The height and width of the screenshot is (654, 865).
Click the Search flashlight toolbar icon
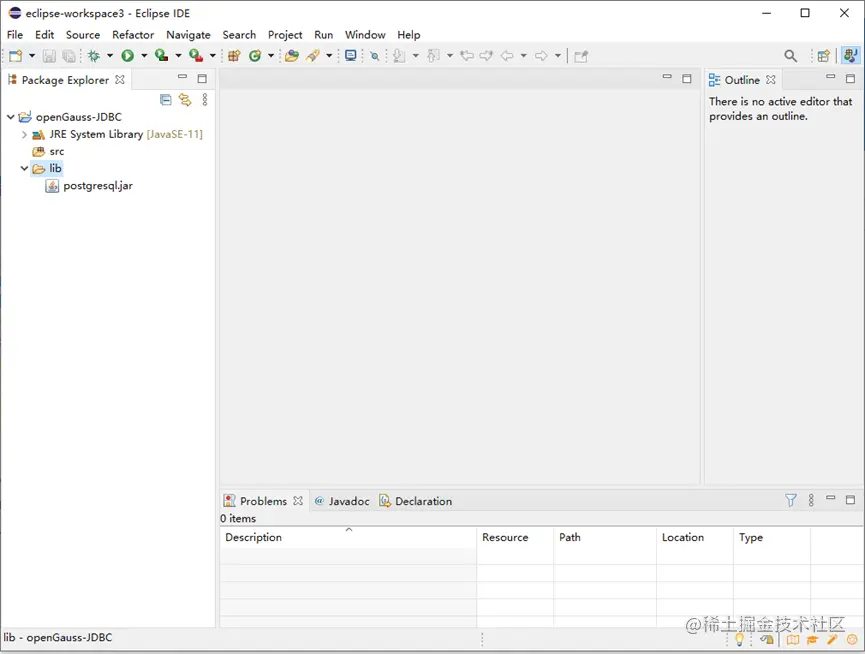[x=313, y=56]
